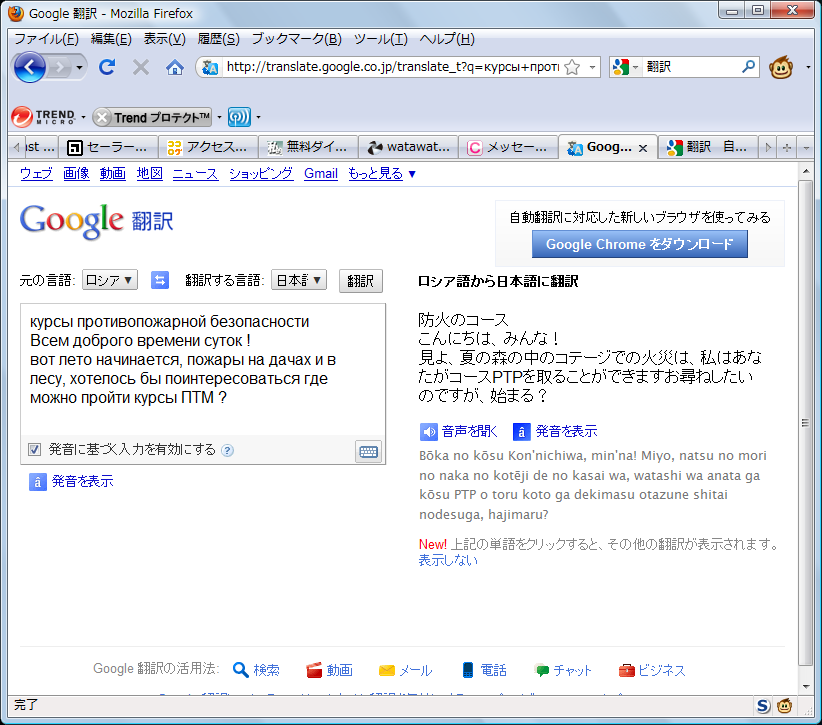Switch to the セーラー tab

[x=109, y=147]
